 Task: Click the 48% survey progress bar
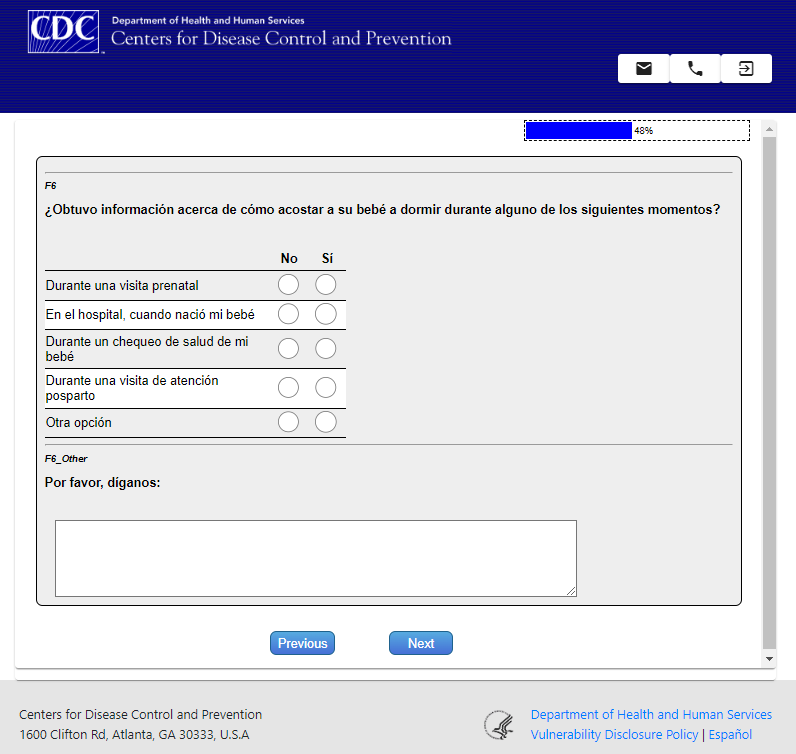[x=636, y=131]
